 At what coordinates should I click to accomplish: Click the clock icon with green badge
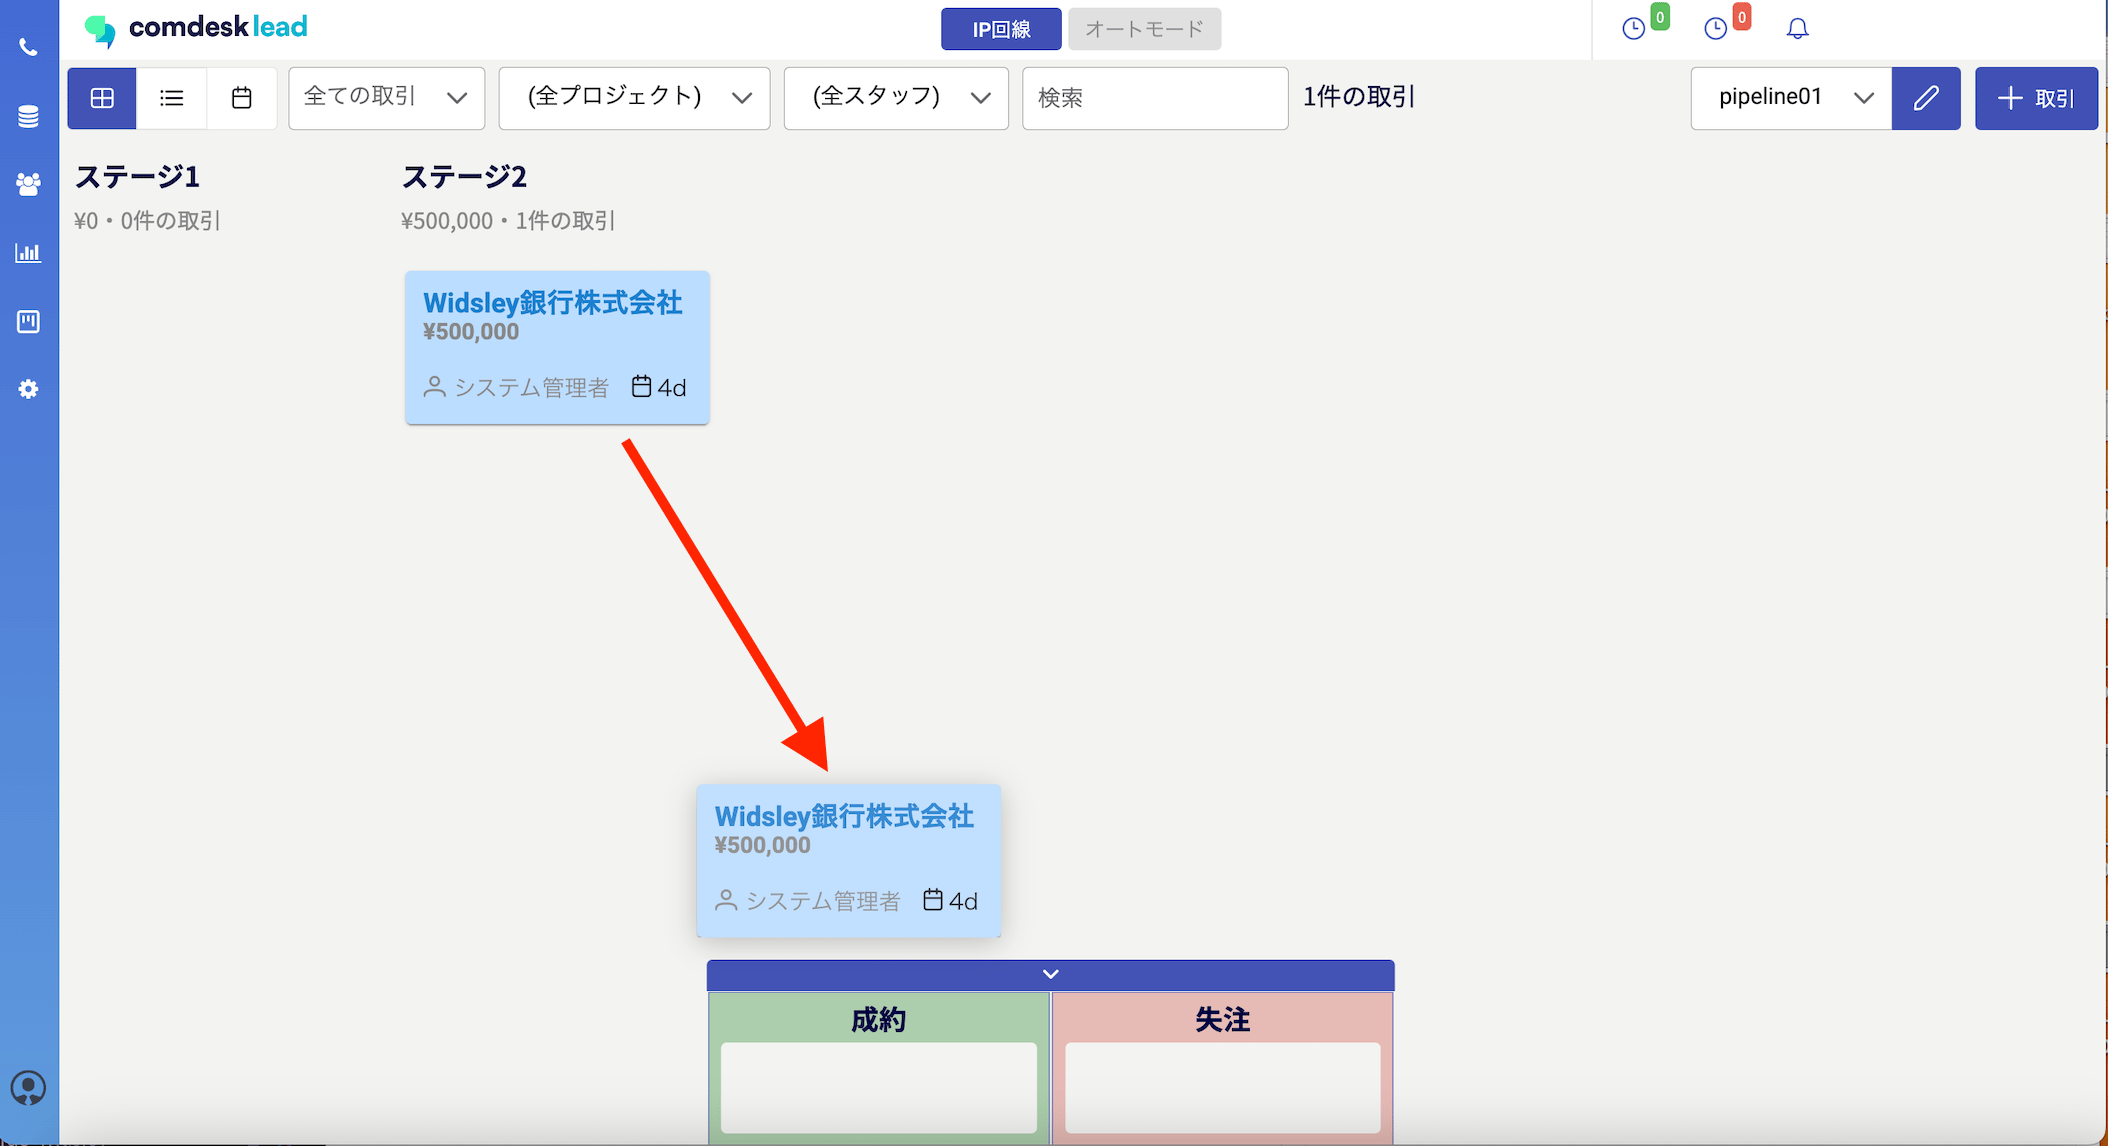tap(1634, 29)
